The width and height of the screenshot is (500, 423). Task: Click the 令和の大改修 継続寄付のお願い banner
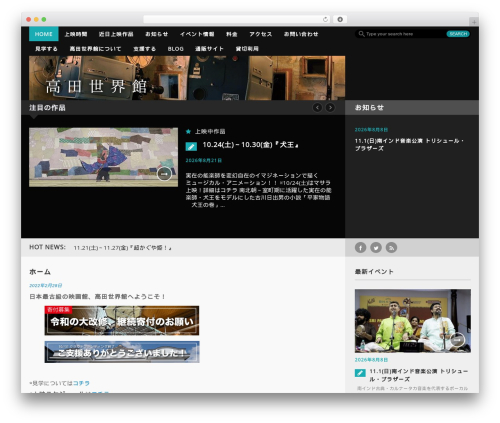[x=122, y=321]
